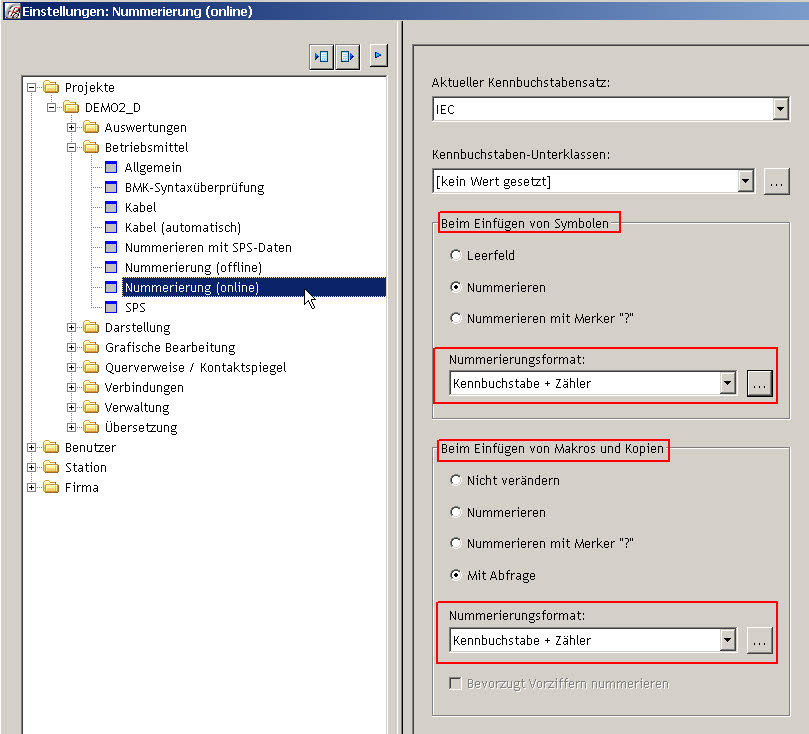Select Allgemein tree entry
This screenshot has width=809, height=734.
tap(153, 167)
